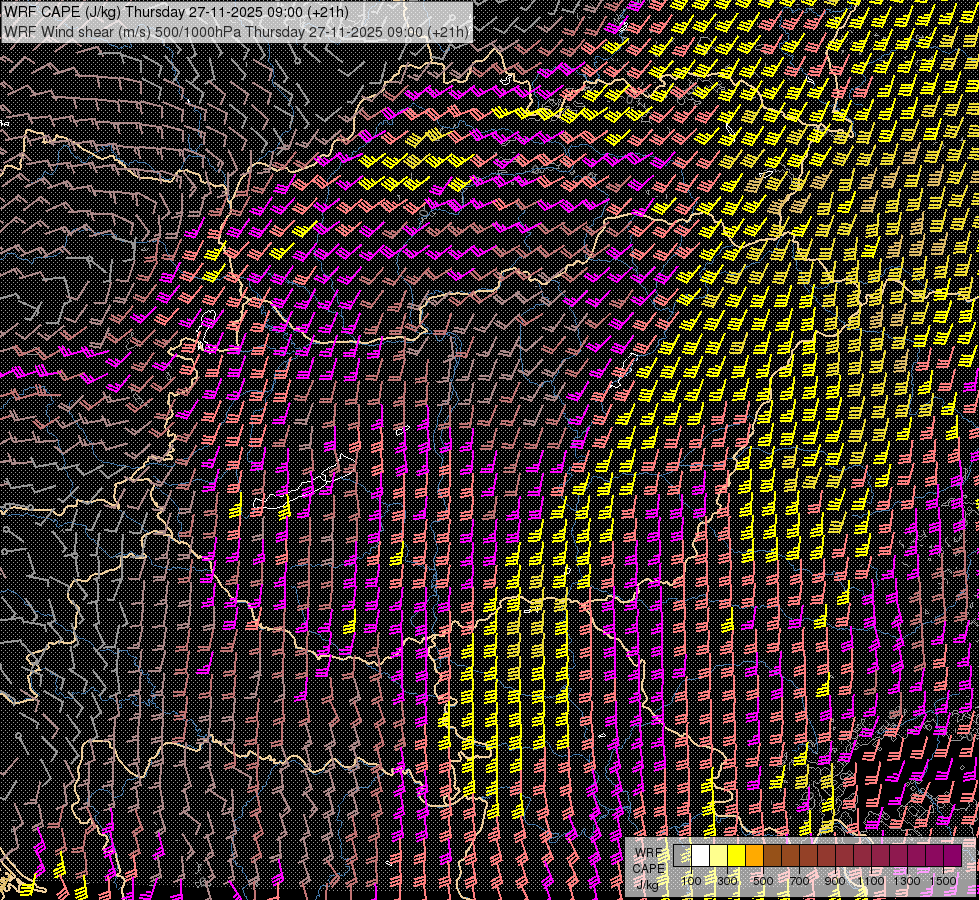Select the 1100 legend tick label
The height and width of the screenshot is (900, 979).
click(x=871, y=881)
